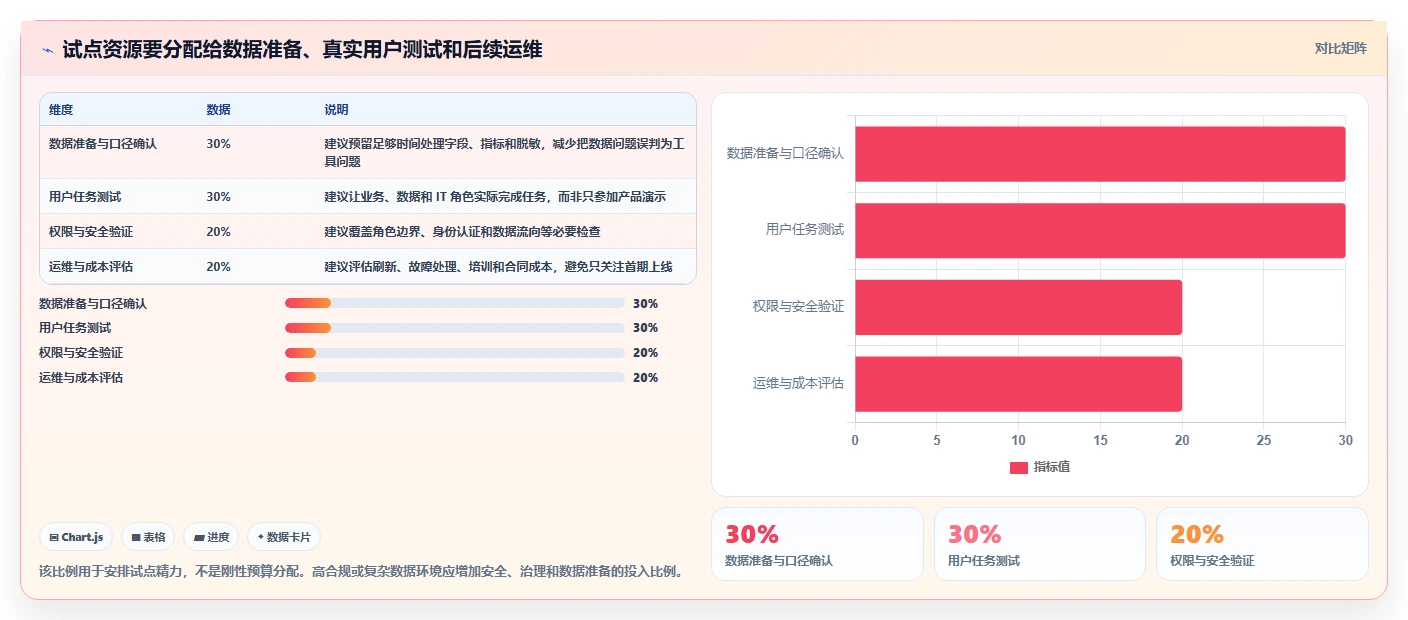Click the 指标值 legend text
Screen dimensions: 1408x620
[1052, 468]
